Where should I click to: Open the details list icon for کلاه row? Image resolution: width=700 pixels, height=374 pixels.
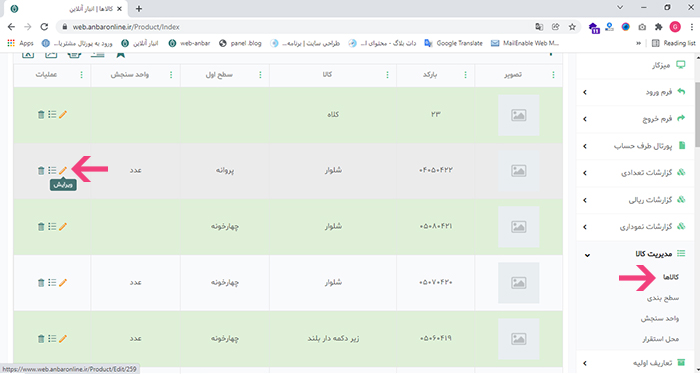coord(52,115)
